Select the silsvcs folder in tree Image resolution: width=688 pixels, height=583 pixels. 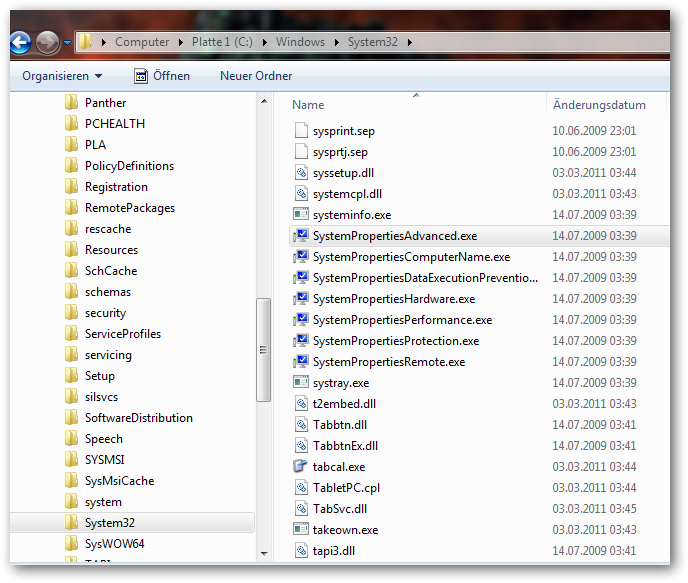[101, 397]
